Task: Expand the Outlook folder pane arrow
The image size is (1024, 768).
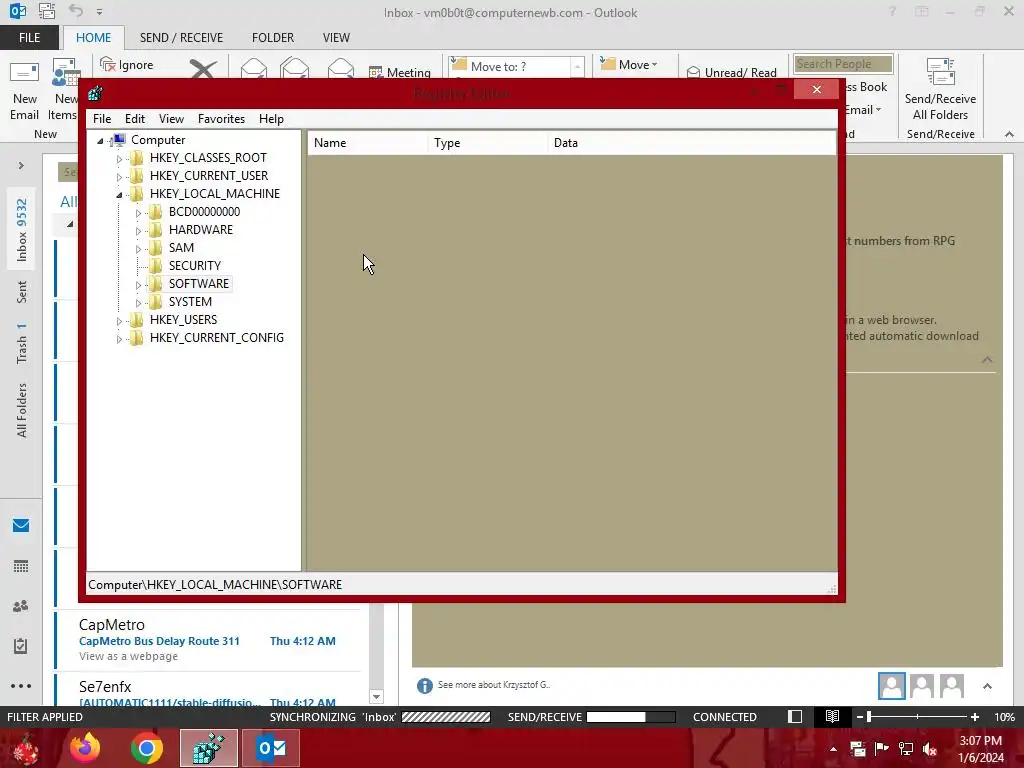Action: click(21, 166)
